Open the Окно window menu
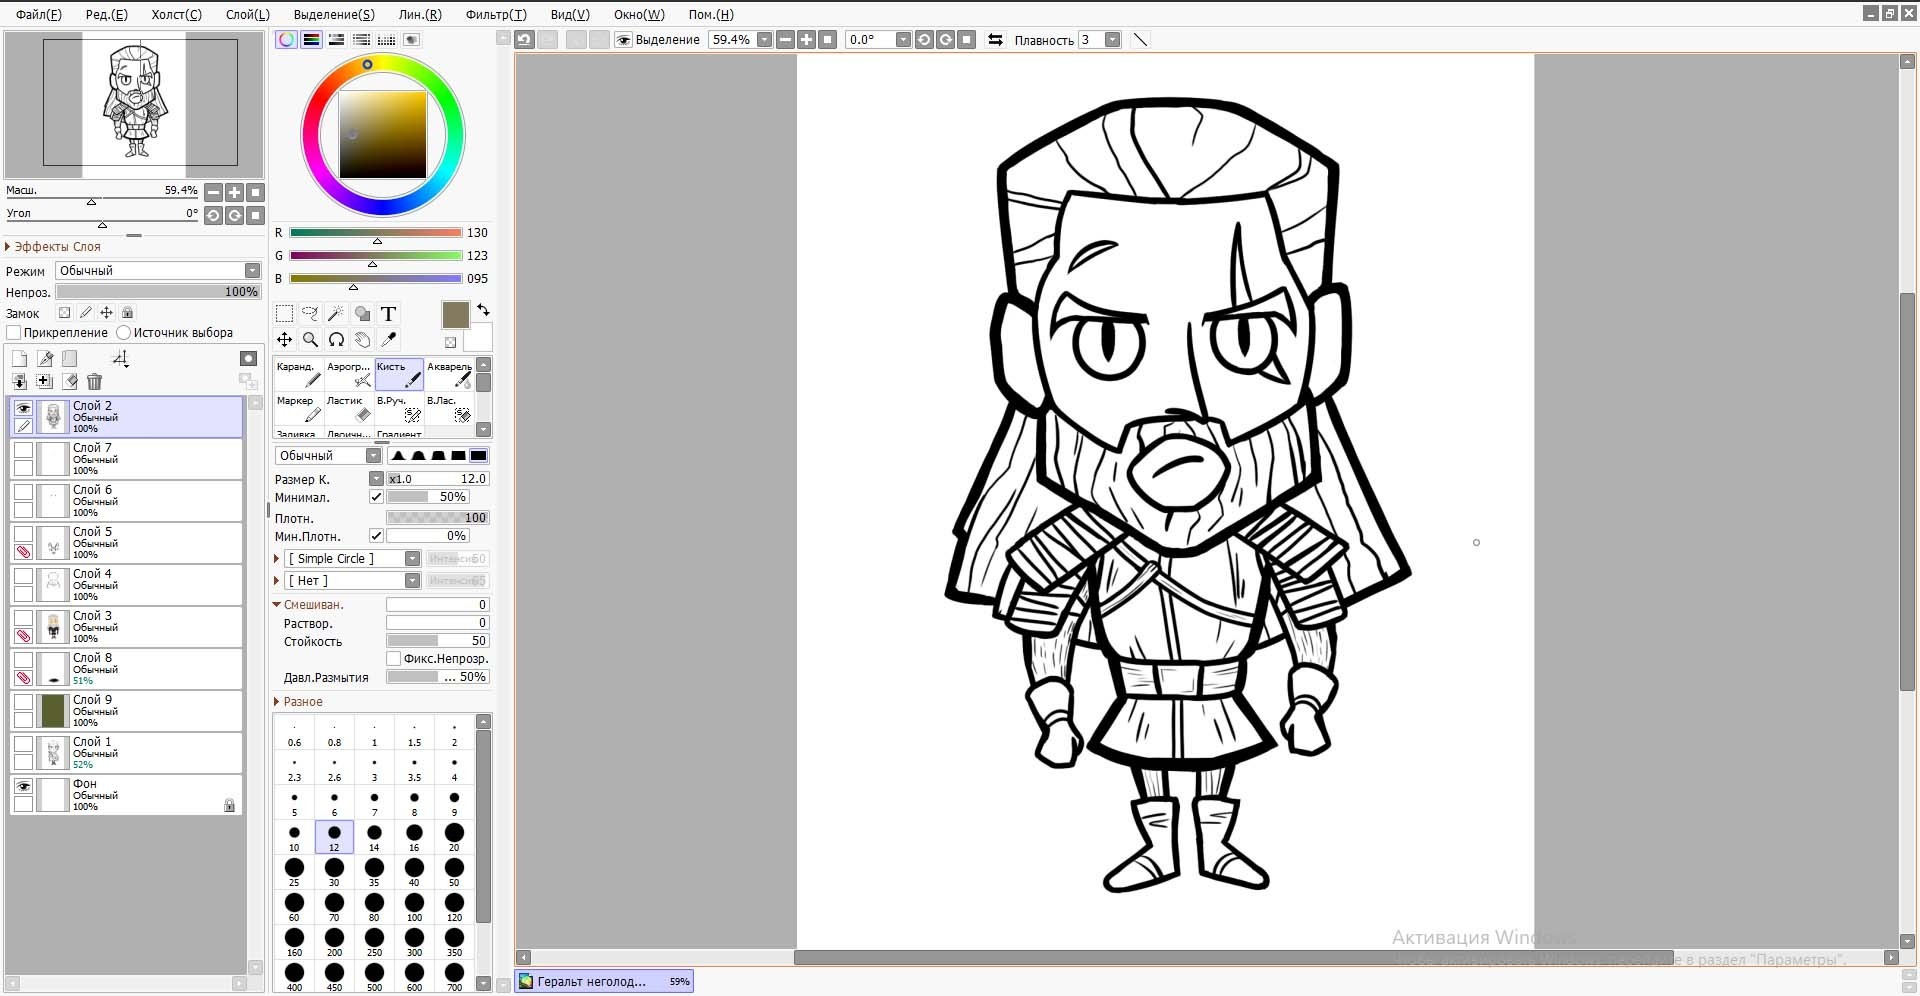1920x996 pixels. 639,14
